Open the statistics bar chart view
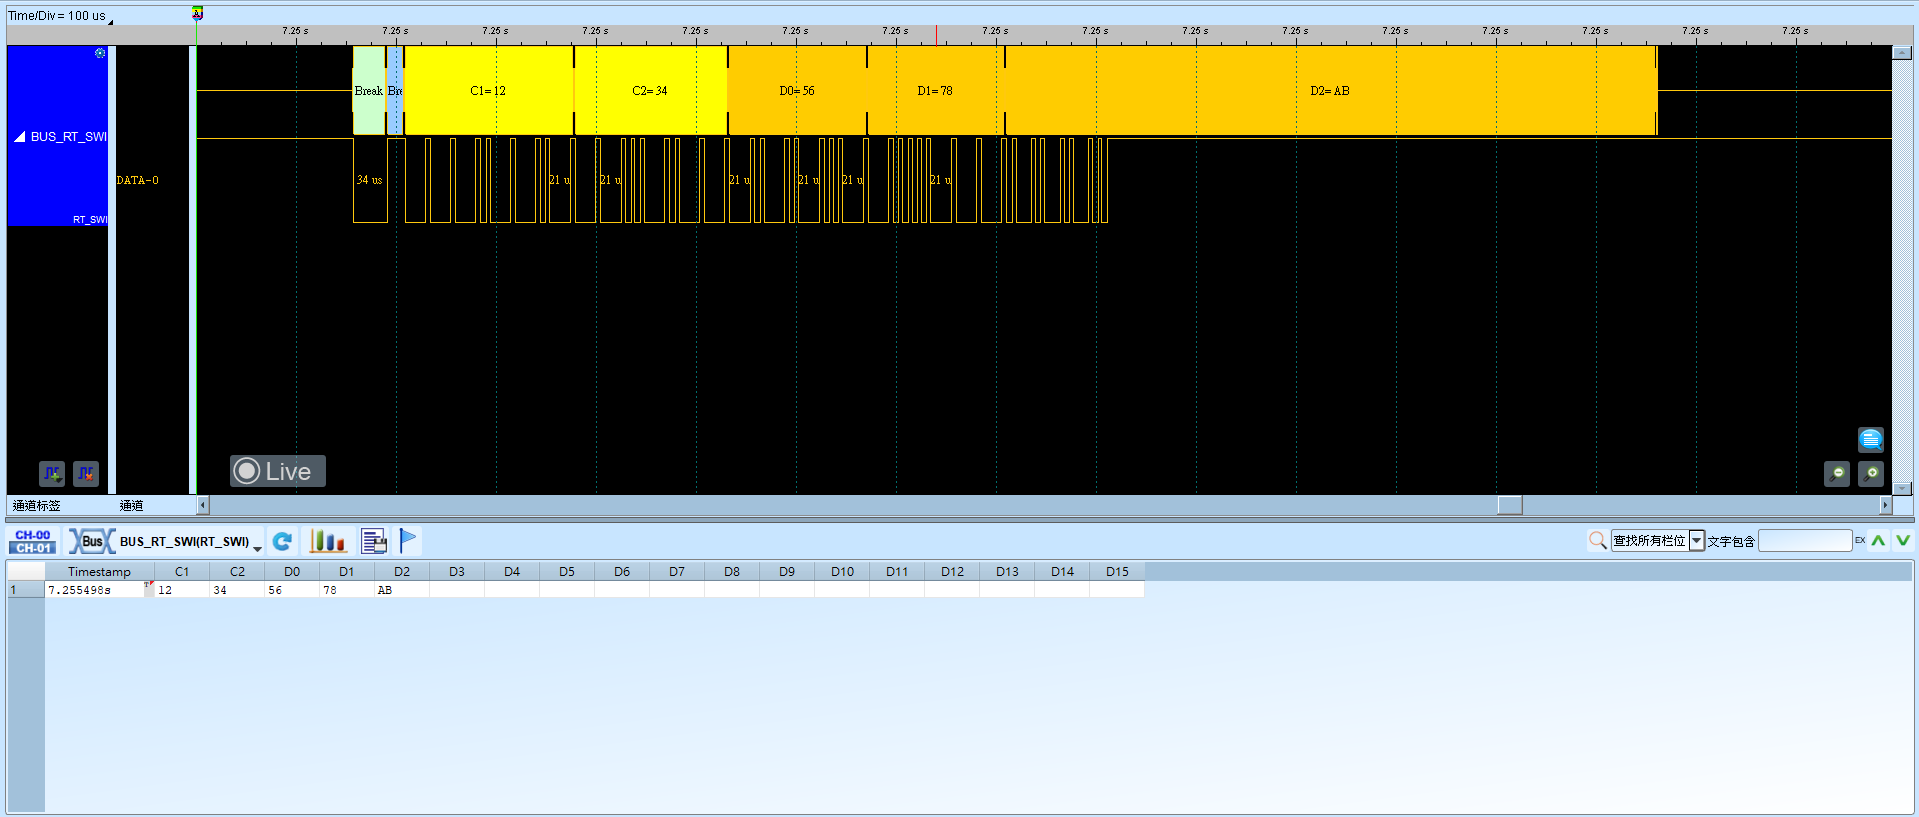The height and width of the screenshot is (817, 1919). coord(327,541)
